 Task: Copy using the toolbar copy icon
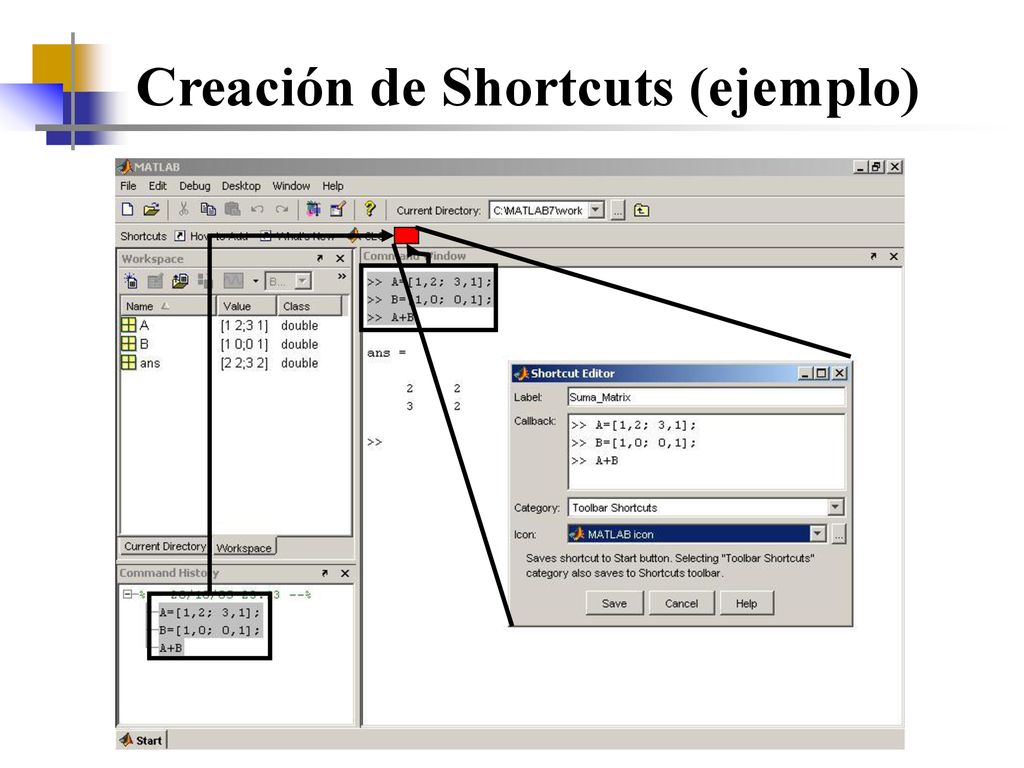(208, 209)
